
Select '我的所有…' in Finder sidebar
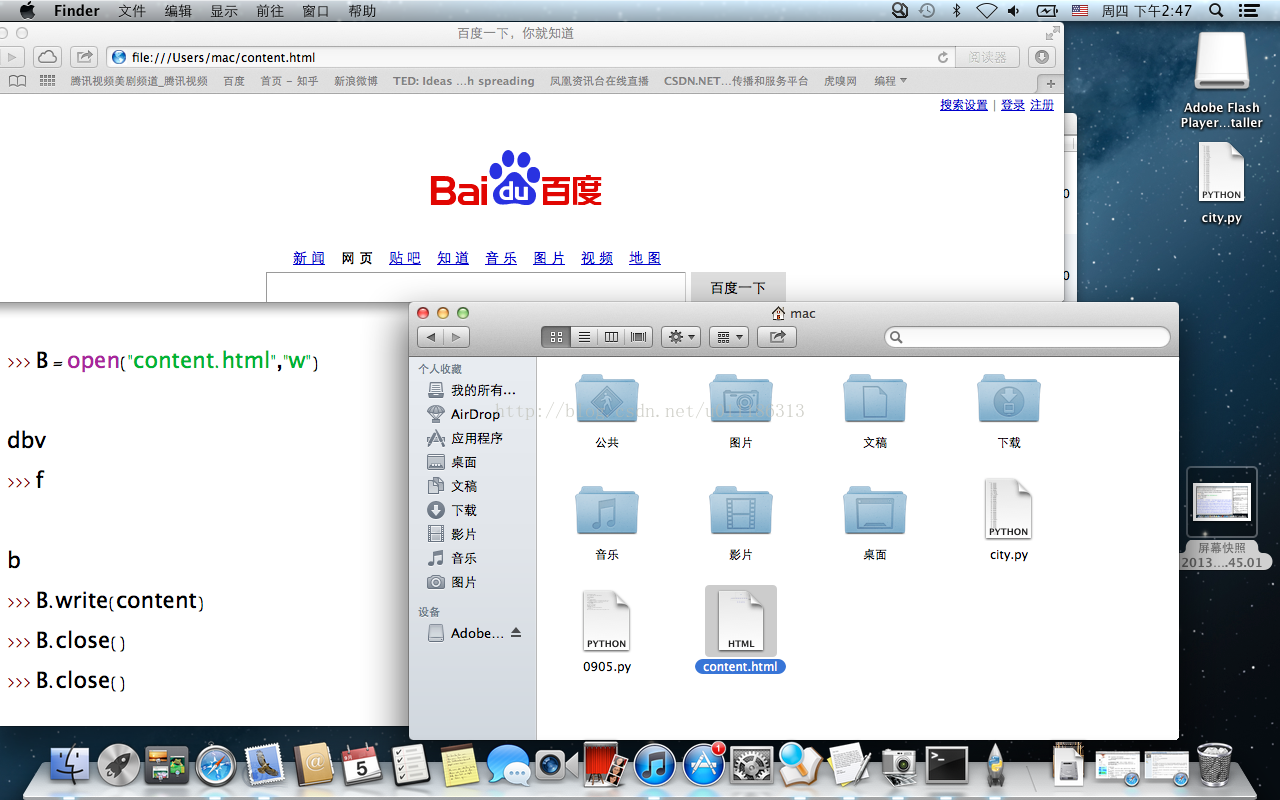tap(472, 390)
